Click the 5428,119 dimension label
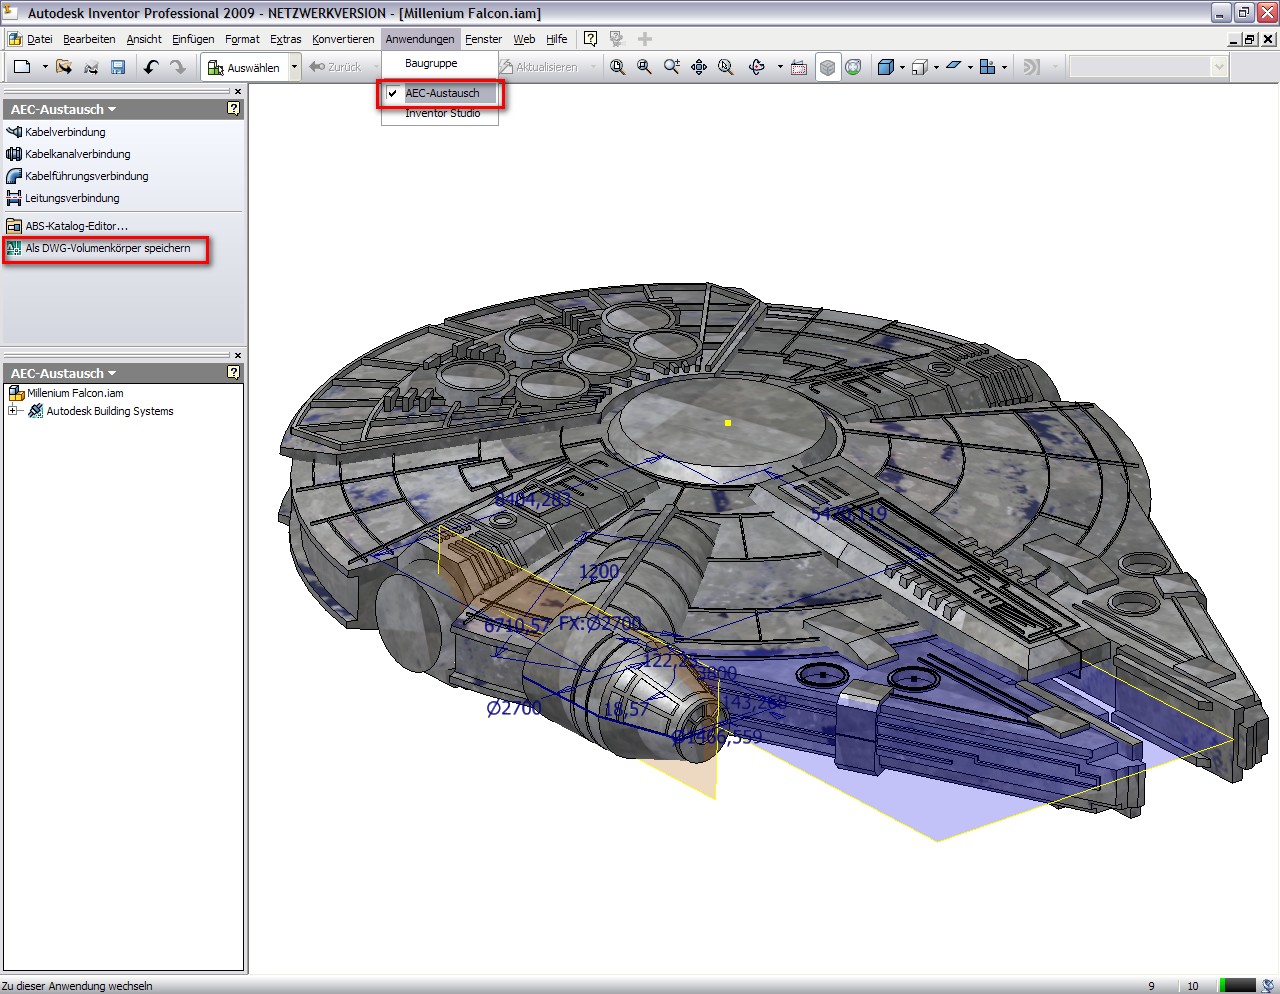The width and height of the screenshot is (1280, 994). coord(849,514)
